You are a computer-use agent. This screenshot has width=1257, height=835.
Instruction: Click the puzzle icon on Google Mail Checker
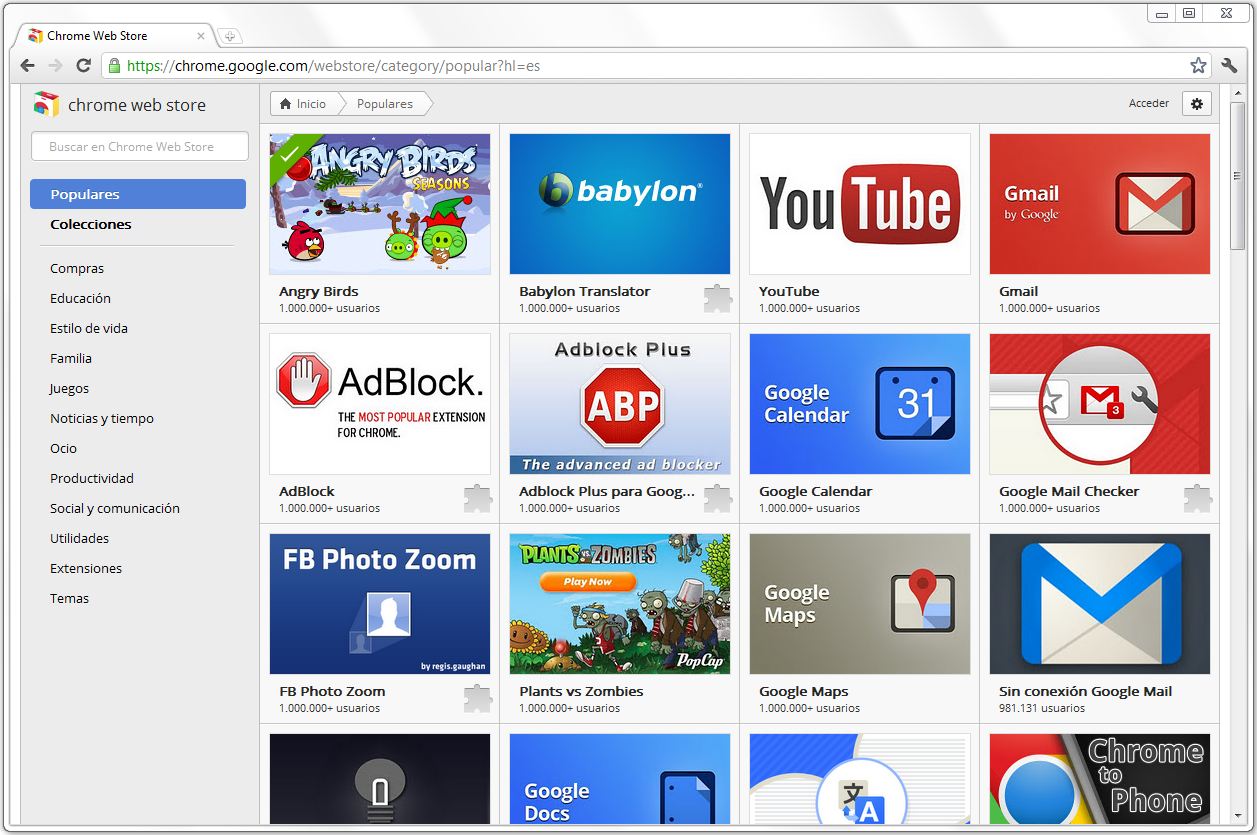(x=1197, y=498)
